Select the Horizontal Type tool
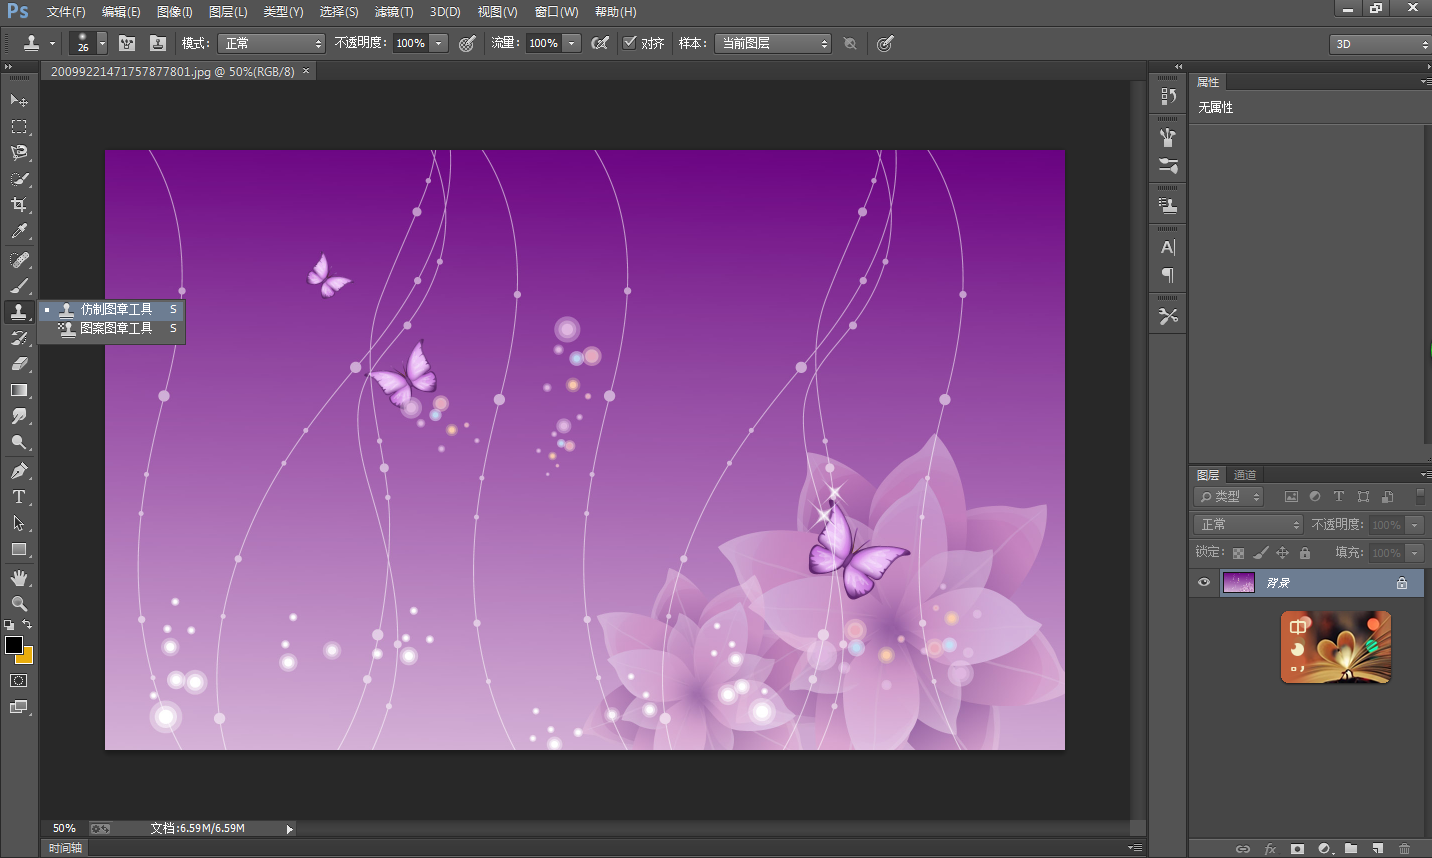The height and width of the screenshot is (858, 1432). 19,497
